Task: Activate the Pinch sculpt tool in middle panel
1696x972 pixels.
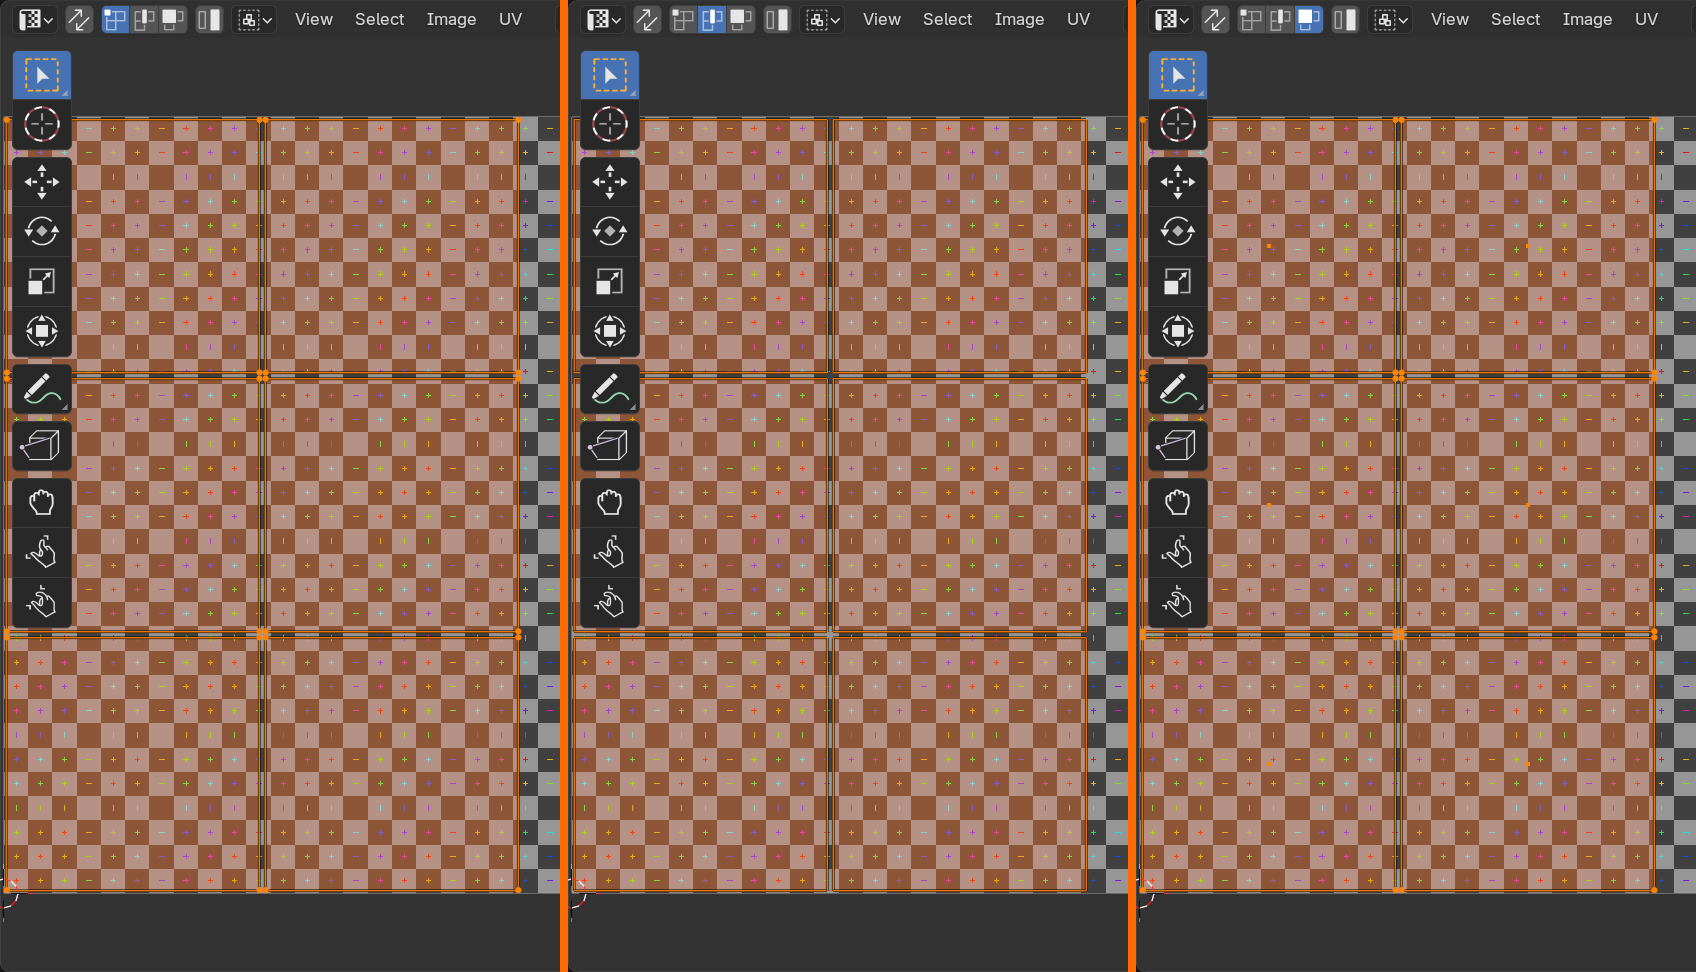Action: click(x=610, y=602)
